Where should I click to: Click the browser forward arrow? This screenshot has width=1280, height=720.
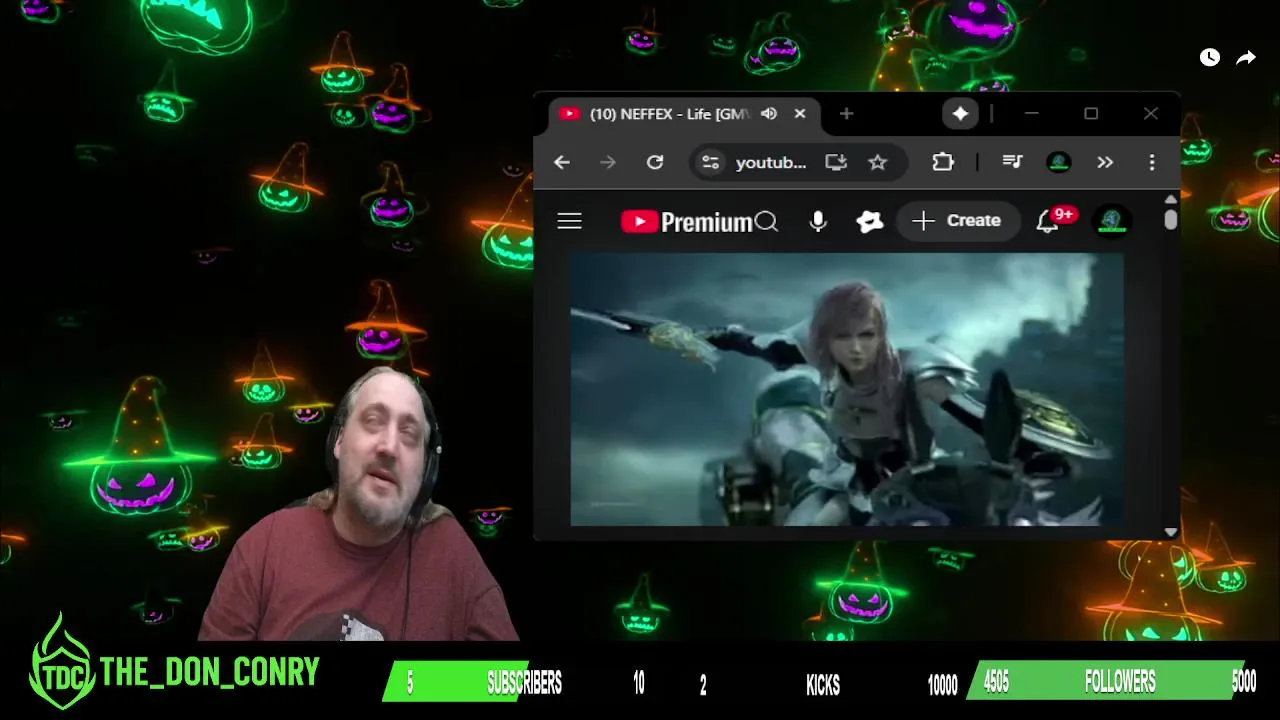click(608, 162)
